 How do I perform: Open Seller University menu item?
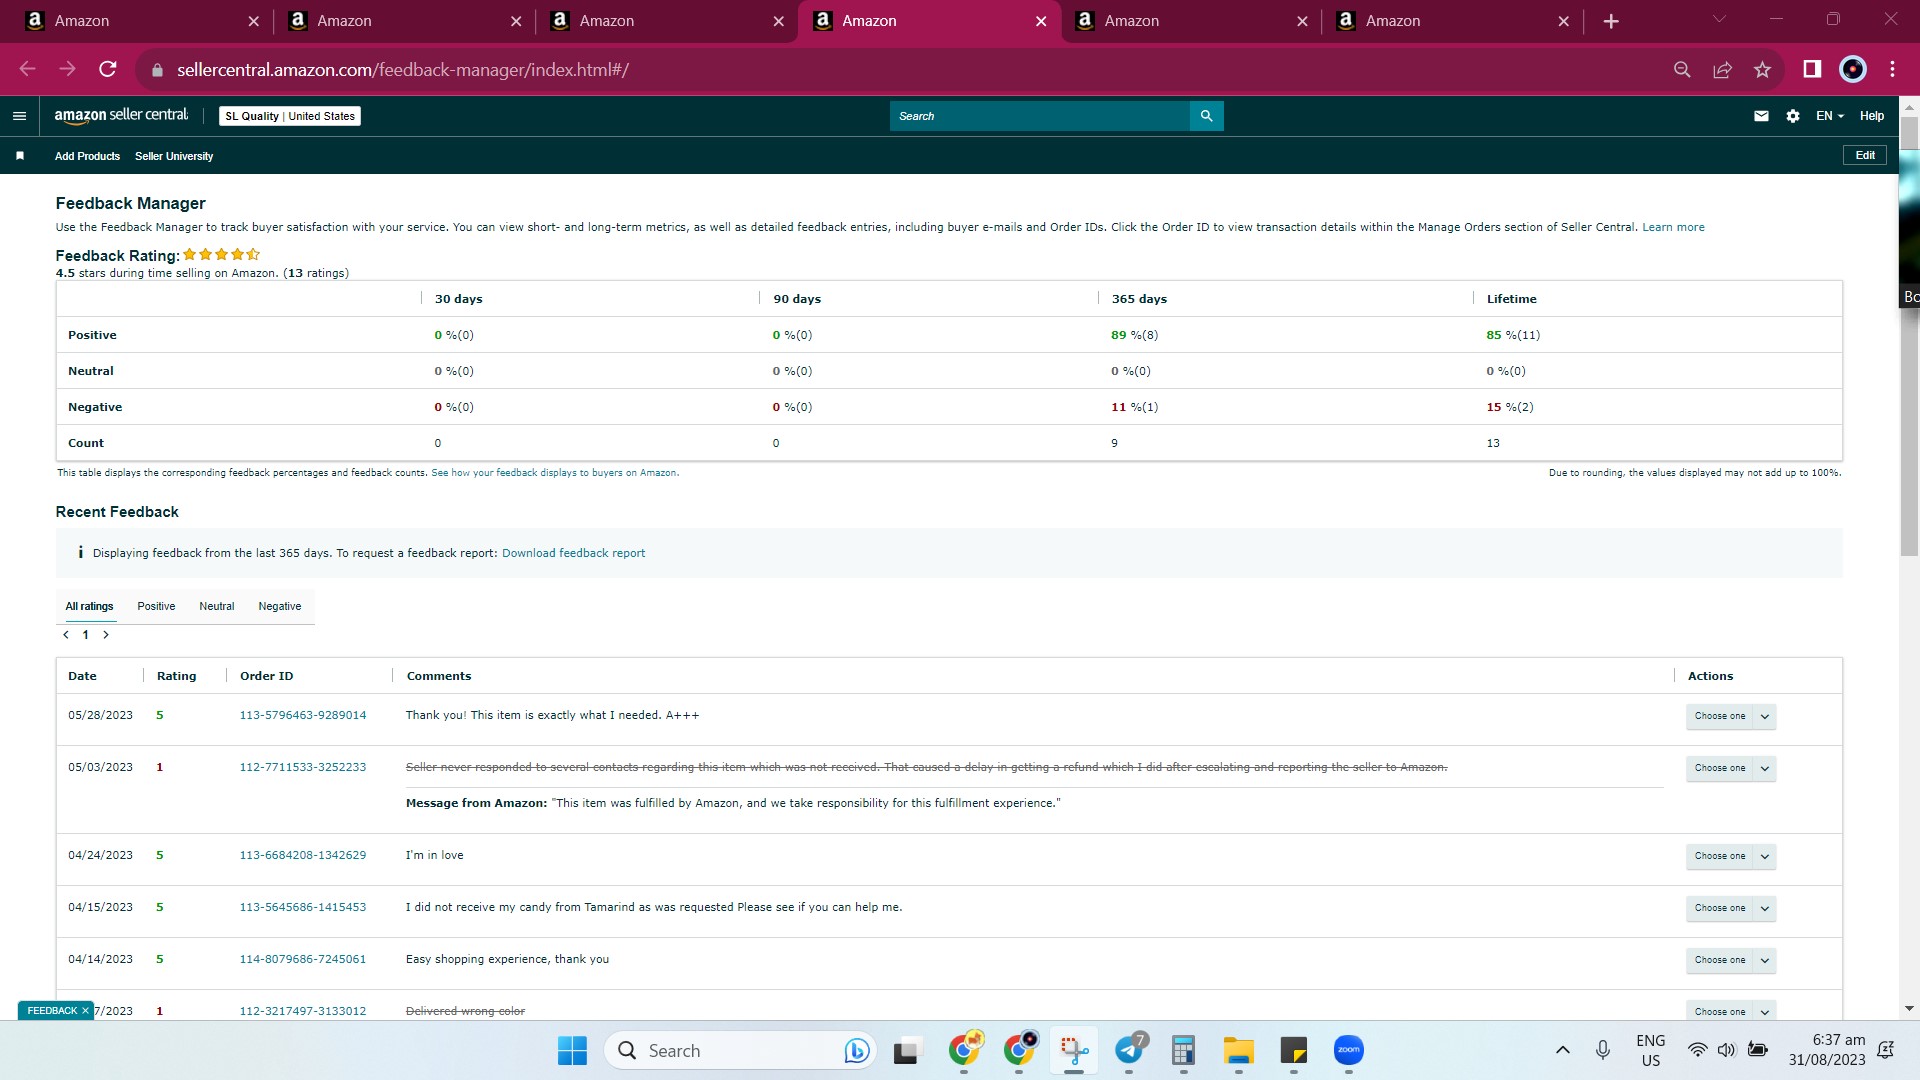[174, 156]
